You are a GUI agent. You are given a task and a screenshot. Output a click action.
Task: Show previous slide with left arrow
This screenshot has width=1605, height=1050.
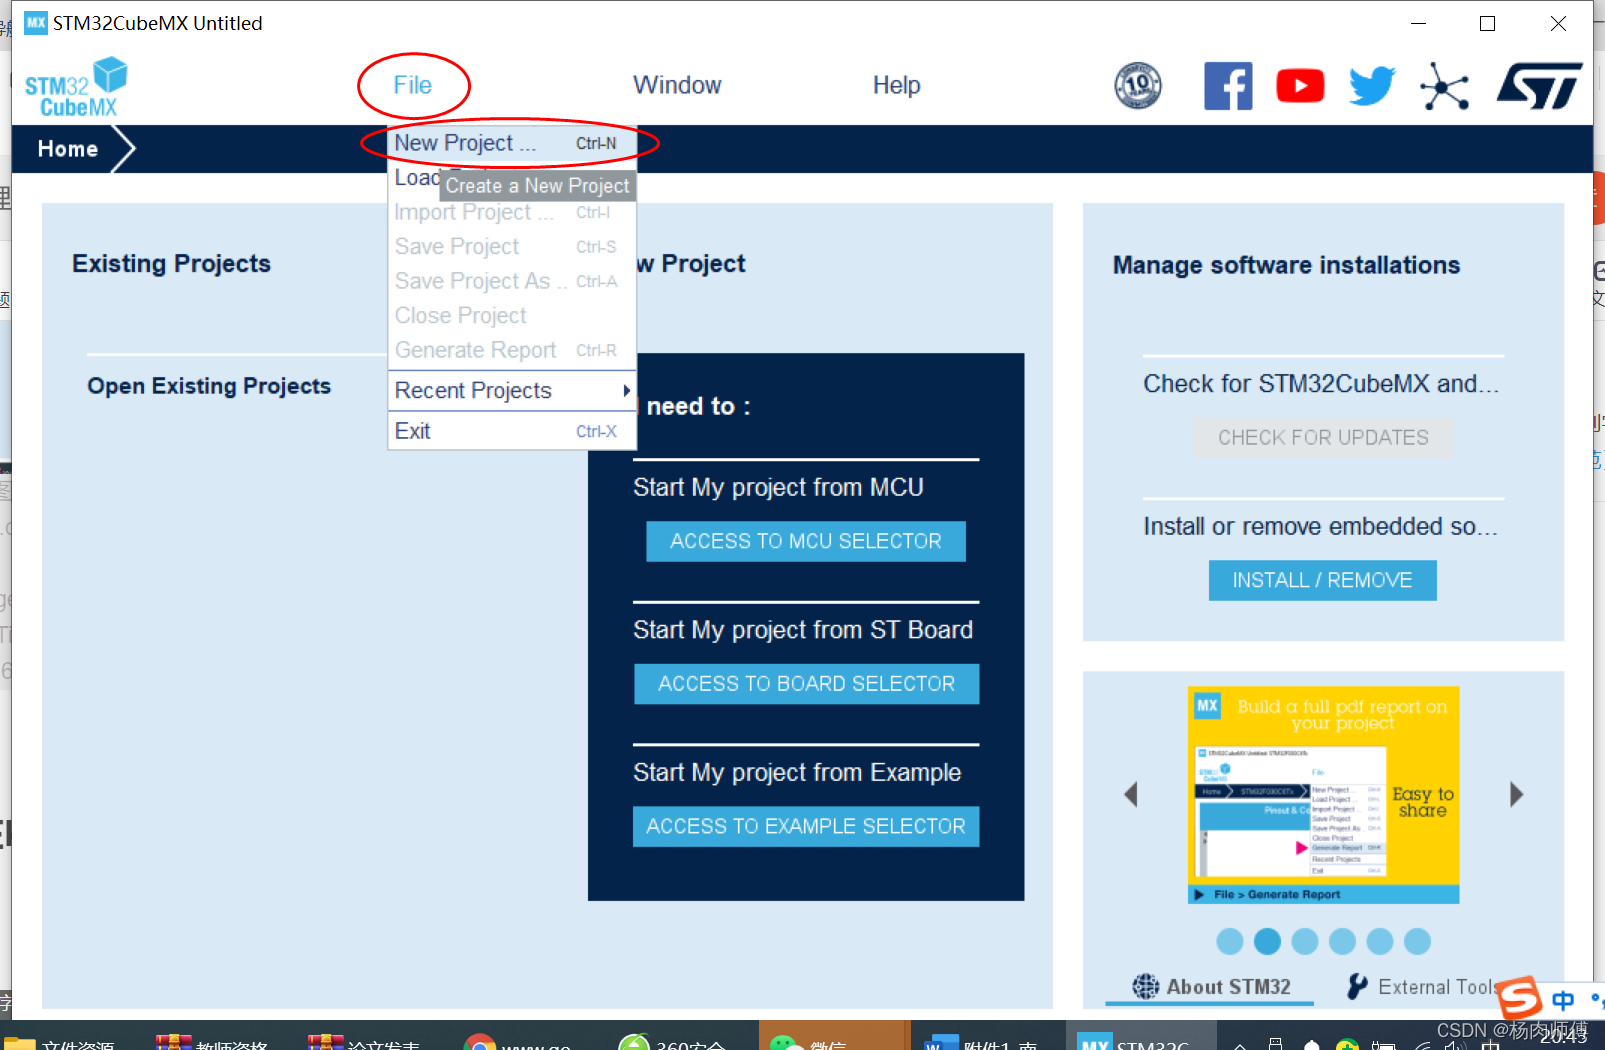pos(1131,795)
